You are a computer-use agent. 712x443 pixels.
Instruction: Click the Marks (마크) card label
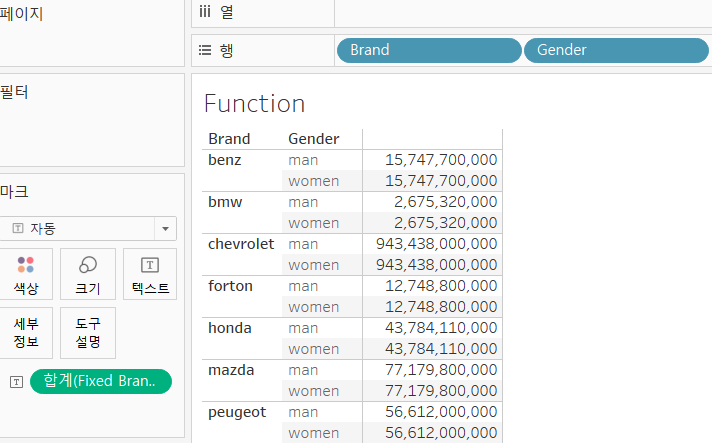tap(14, 192)
